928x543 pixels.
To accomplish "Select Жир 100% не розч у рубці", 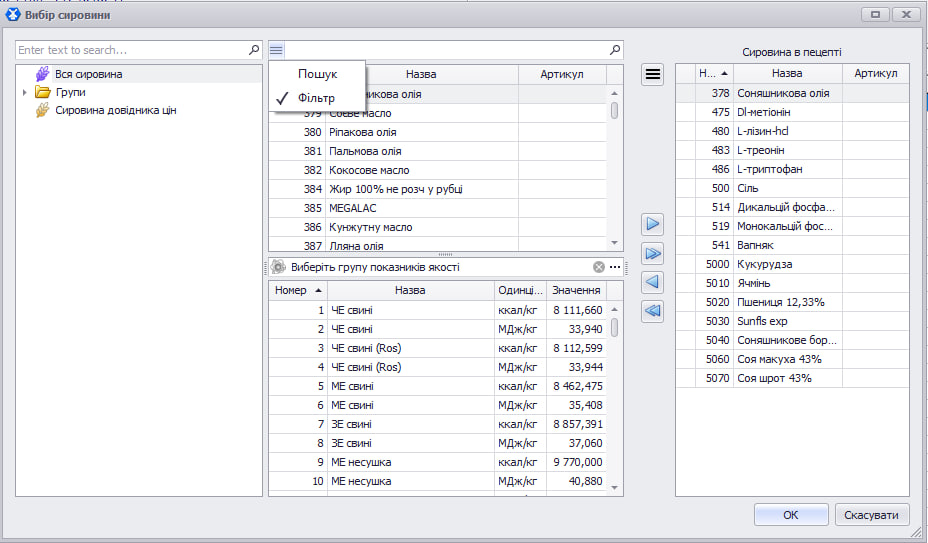I will pos(438,189).
